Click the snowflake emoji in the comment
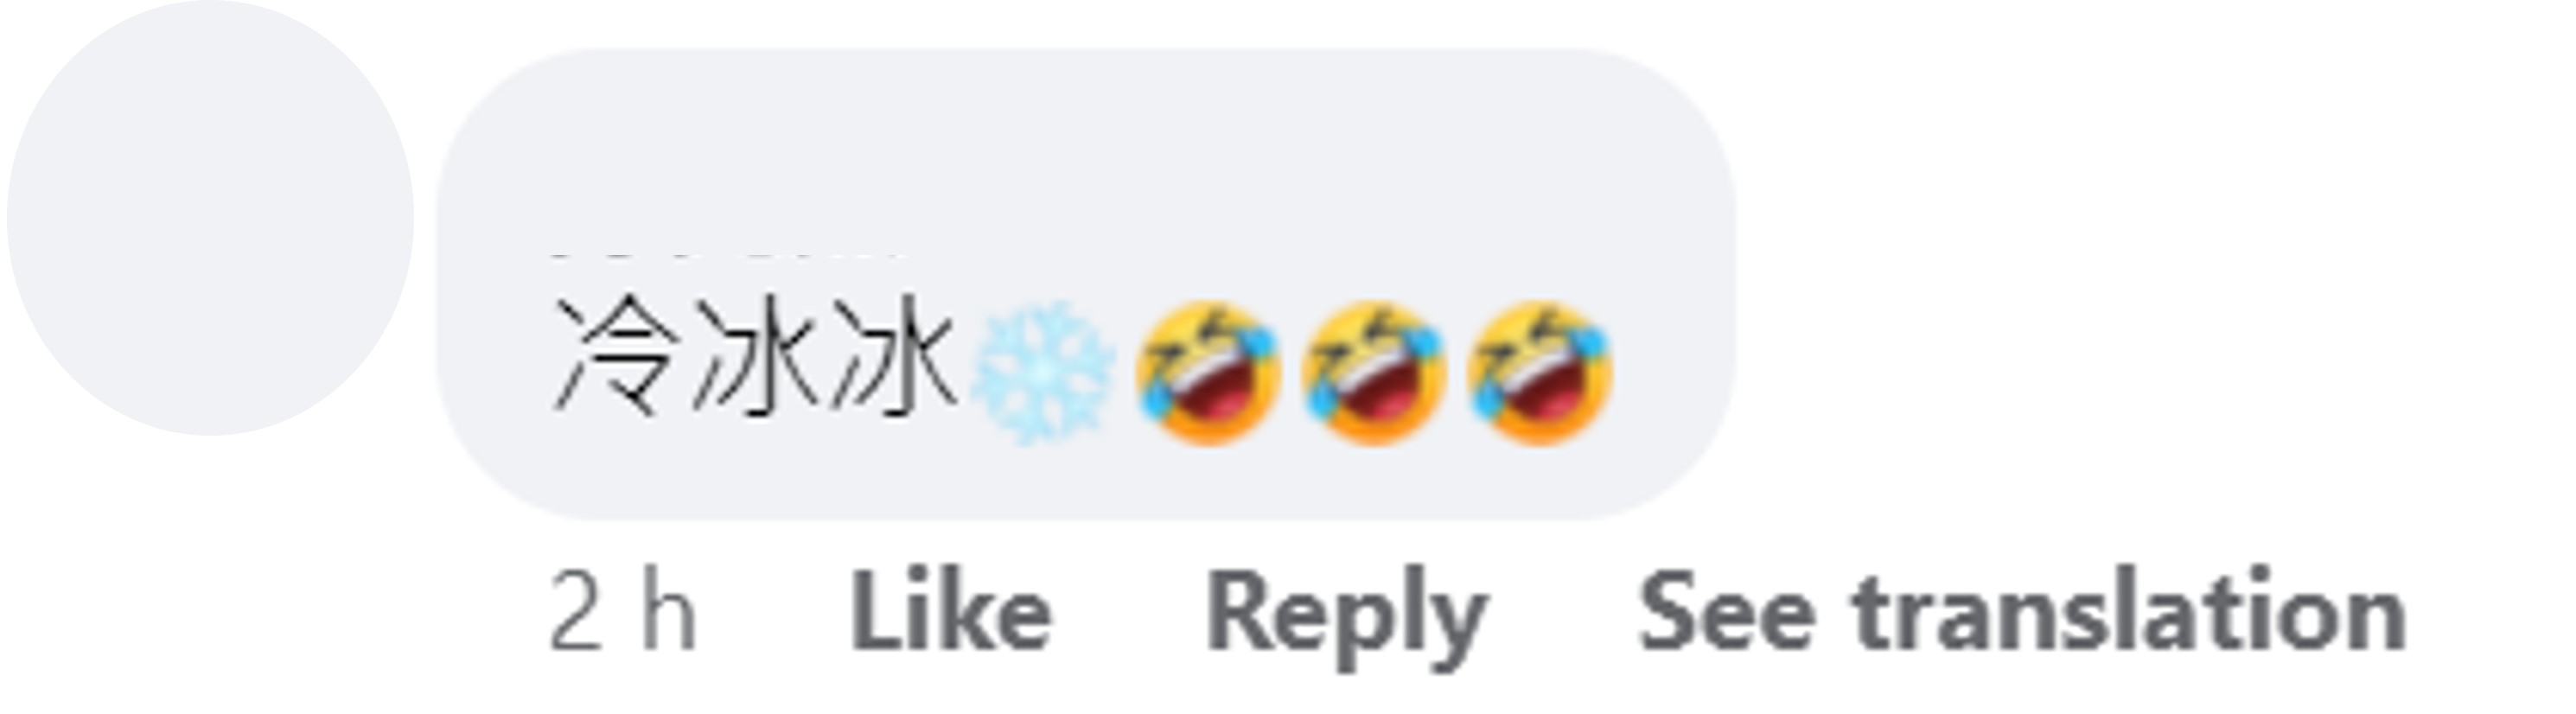This screenshot has height=714, width=2576. click(x=1042, y=373)
